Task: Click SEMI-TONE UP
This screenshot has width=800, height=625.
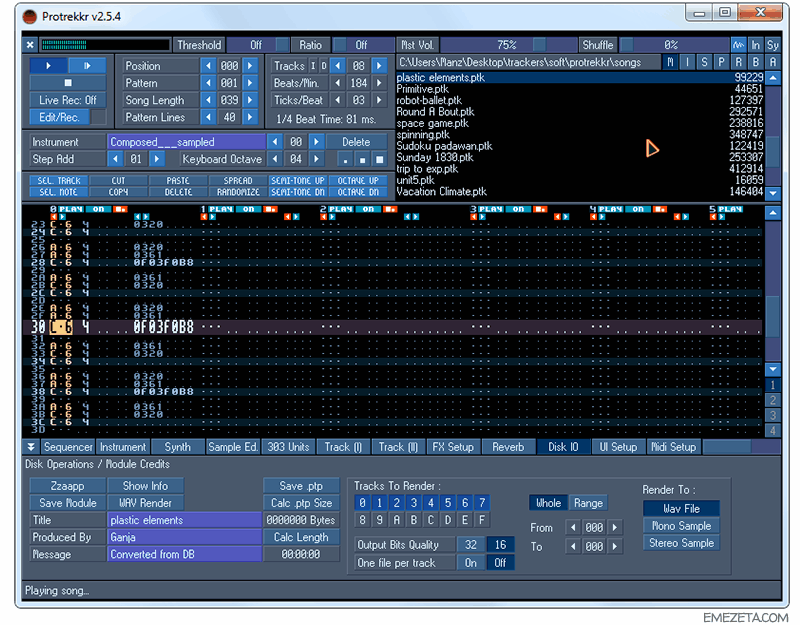Action: click(x=298, y=181)
